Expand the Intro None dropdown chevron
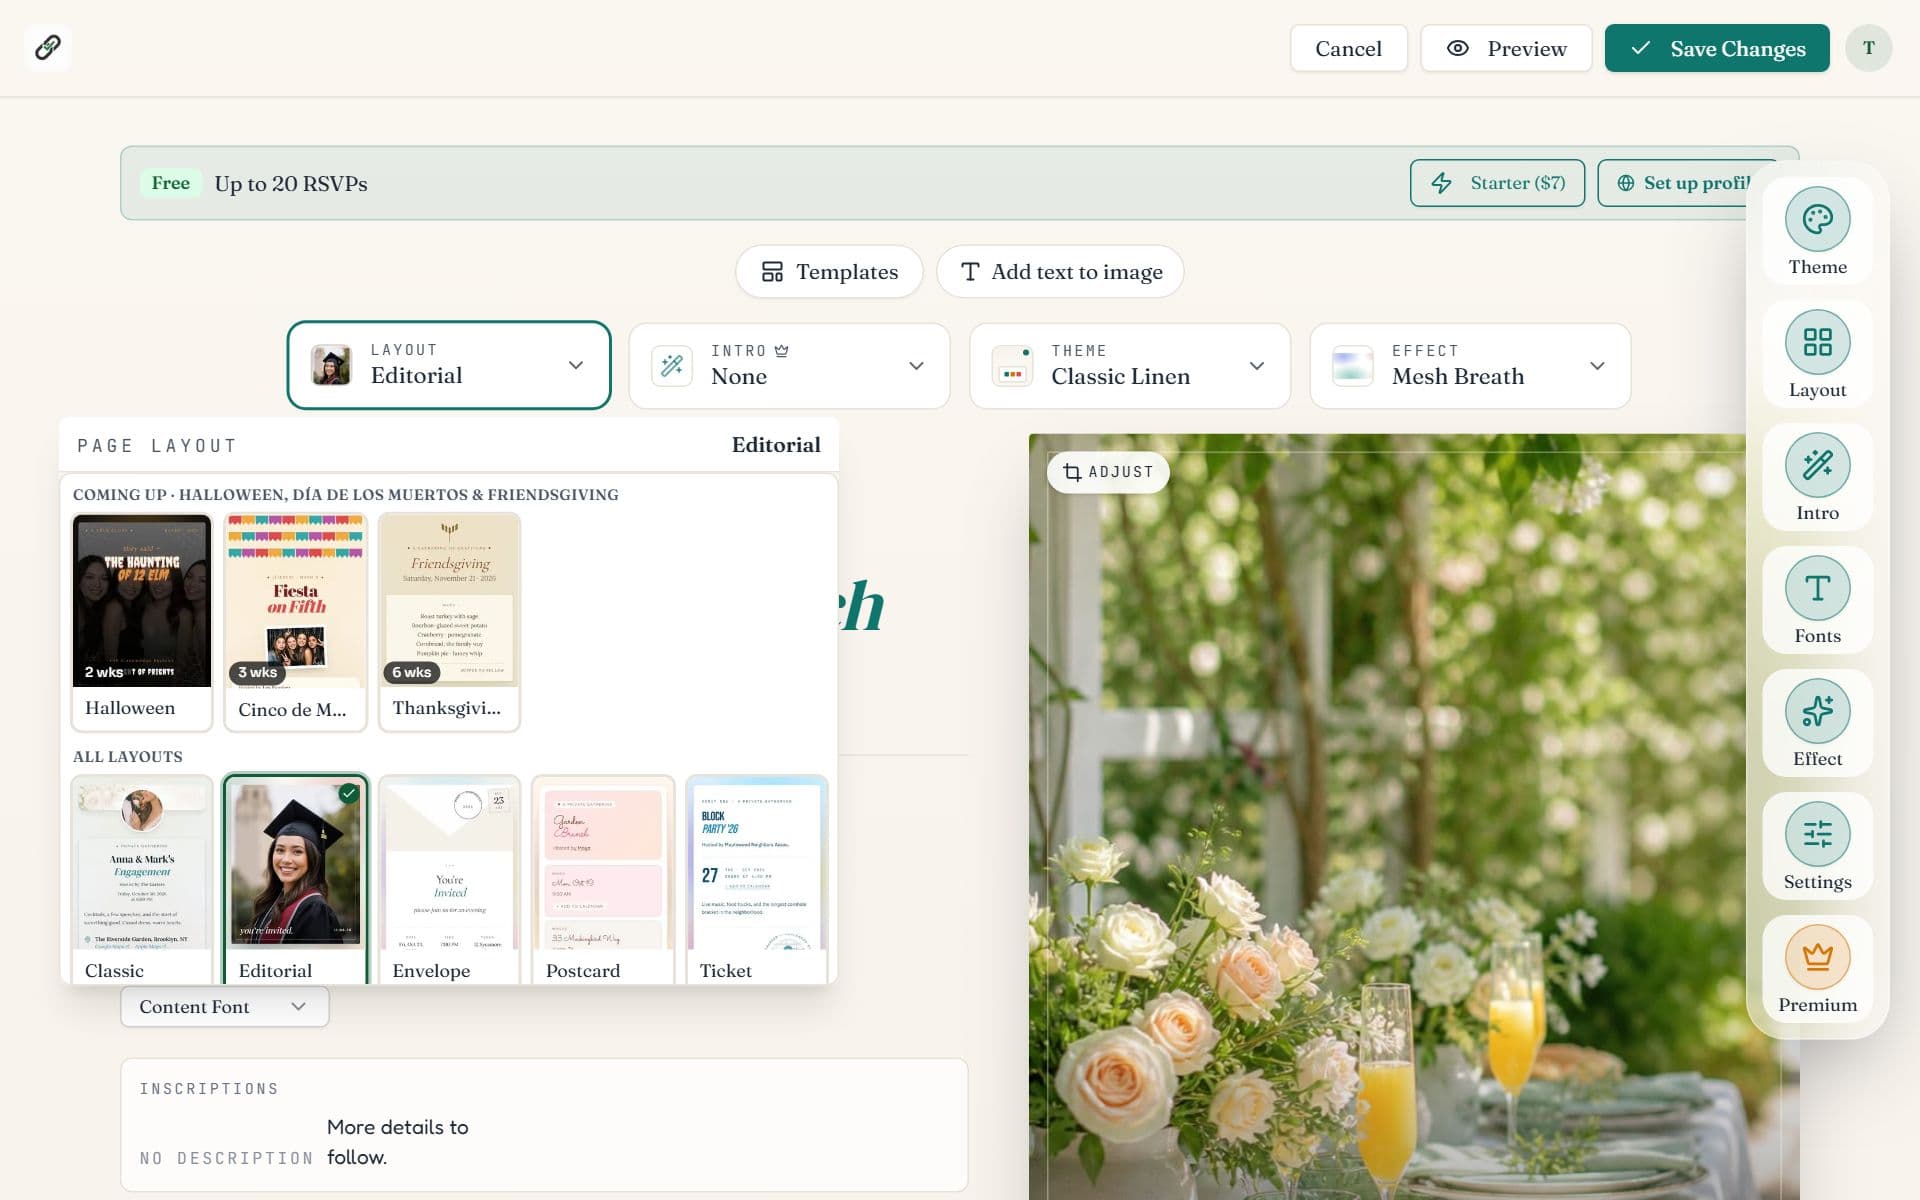The width and height of the screenshot is (1920, 1200). [916, 366]
